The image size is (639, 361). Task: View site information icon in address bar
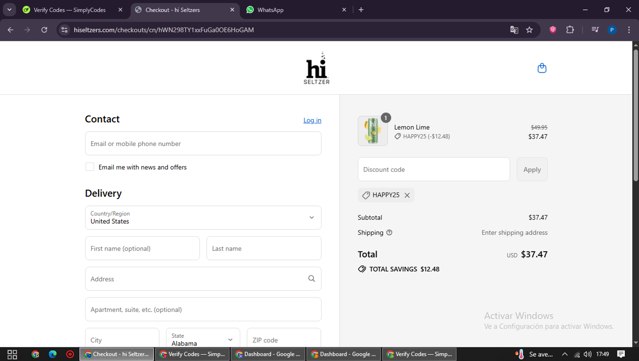coord(64,30)
